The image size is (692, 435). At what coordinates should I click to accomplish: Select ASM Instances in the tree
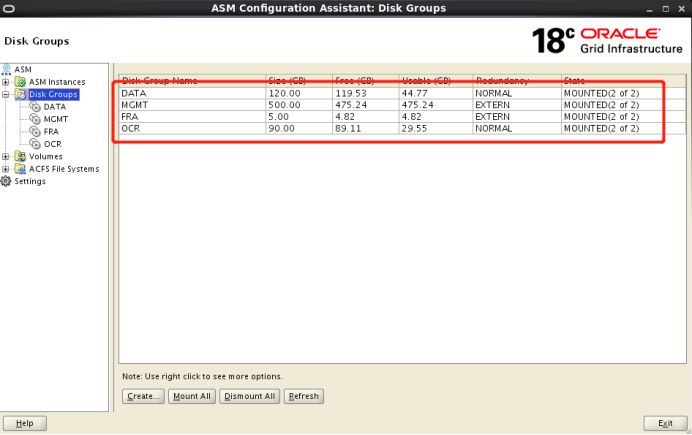pyautogui.click(x=57, y=82)
